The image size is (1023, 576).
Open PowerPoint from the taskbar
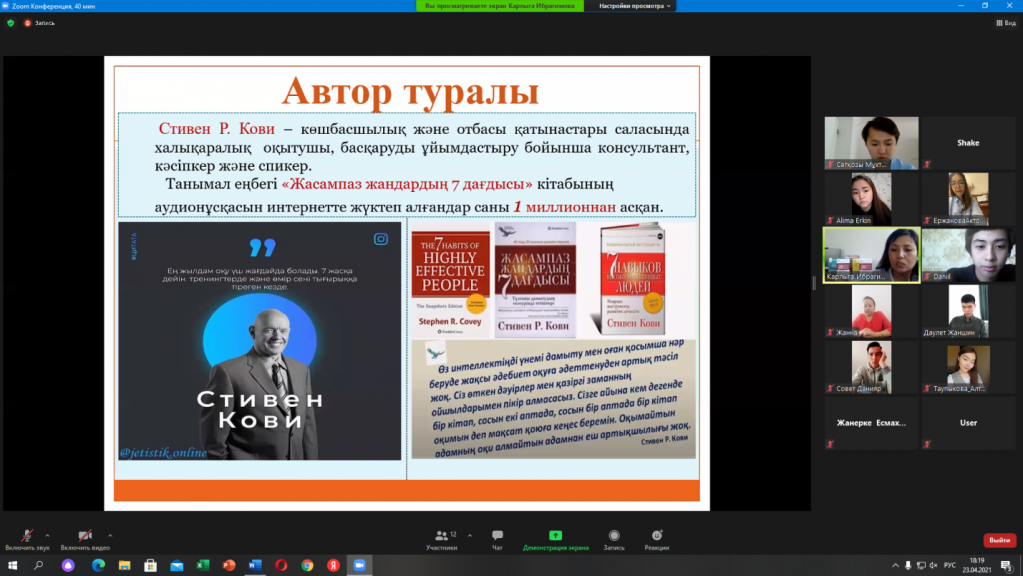(x=229, y=566)
